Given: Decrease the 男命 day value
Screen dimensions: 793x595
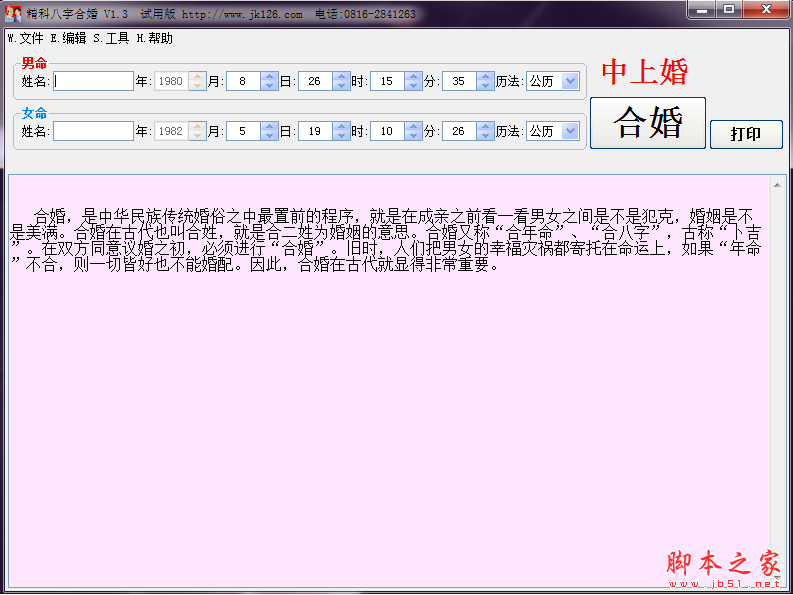Looking at the screenshot, I should point(341,86).
